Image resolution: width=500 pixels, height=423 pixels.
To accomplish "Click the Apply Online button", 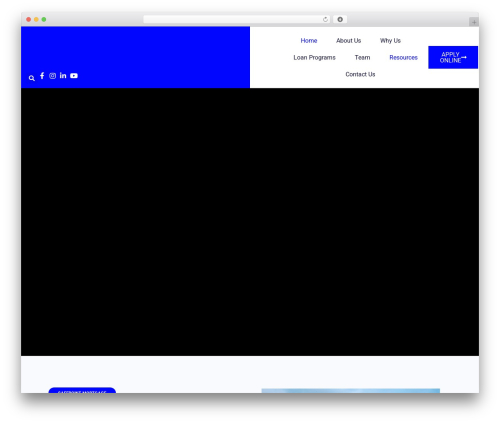I will pyautogui.click(x=453, y=57).
